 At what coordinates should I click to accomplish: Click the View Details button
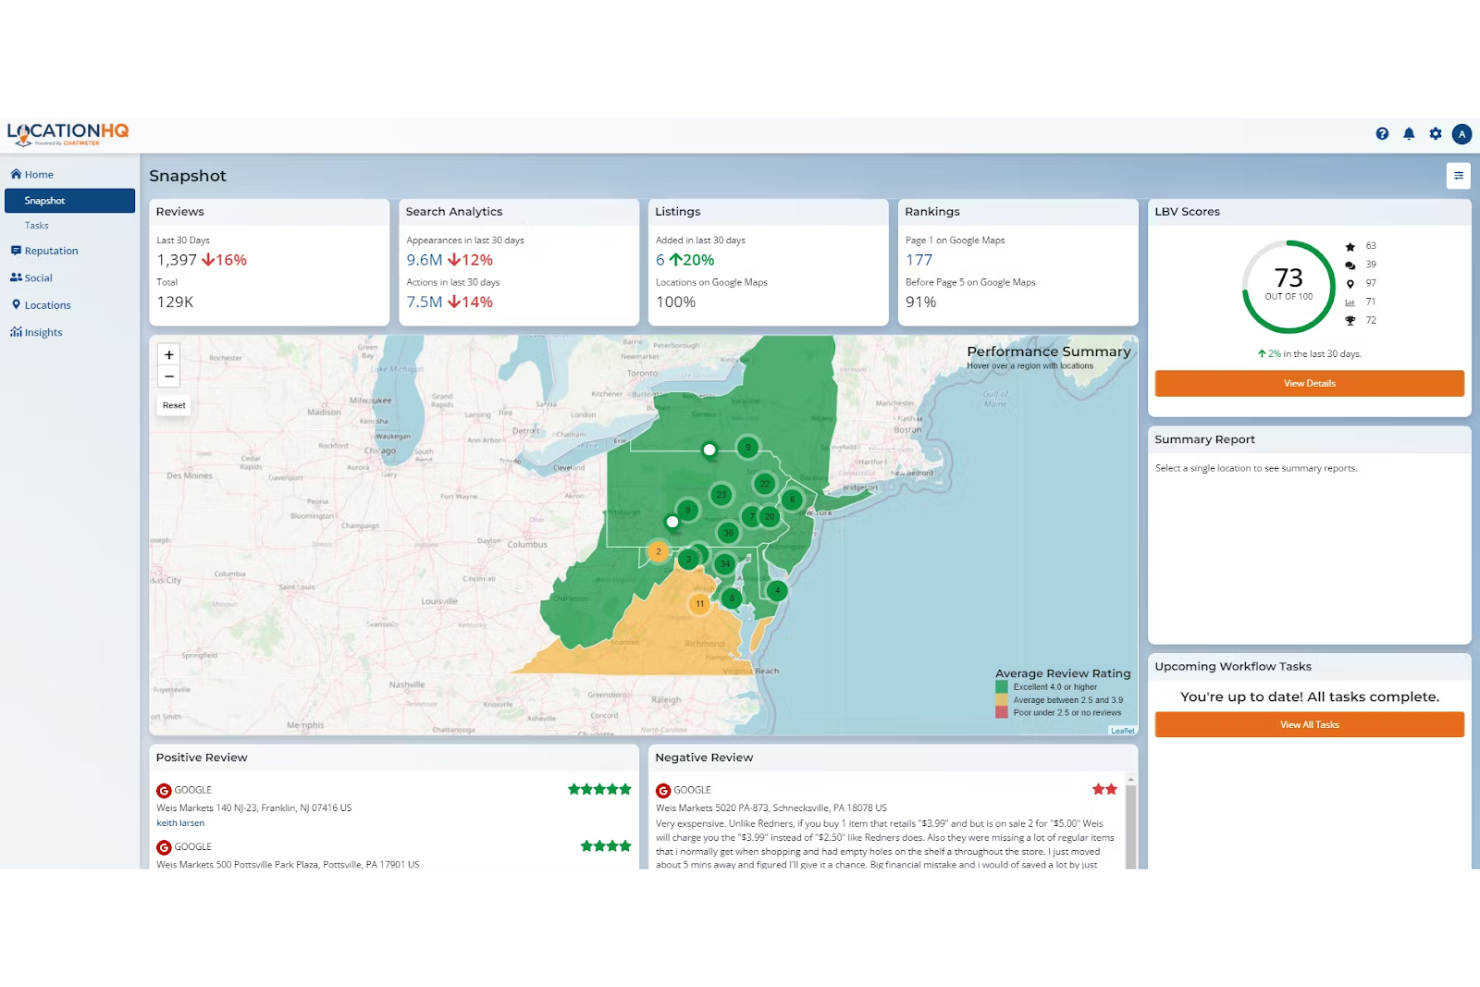click(x=1309, y=384)
